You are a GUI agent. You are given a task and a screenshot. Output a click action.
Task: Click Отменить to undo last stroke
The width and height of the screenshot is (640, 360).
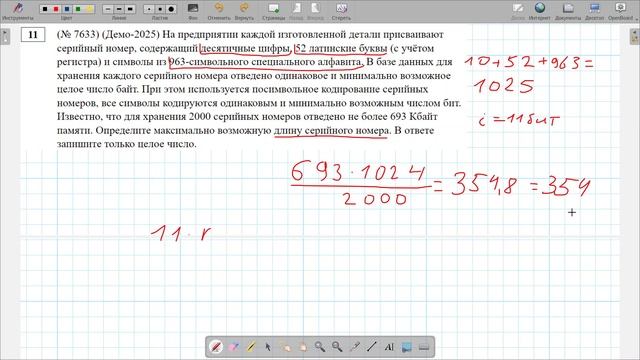219,11
